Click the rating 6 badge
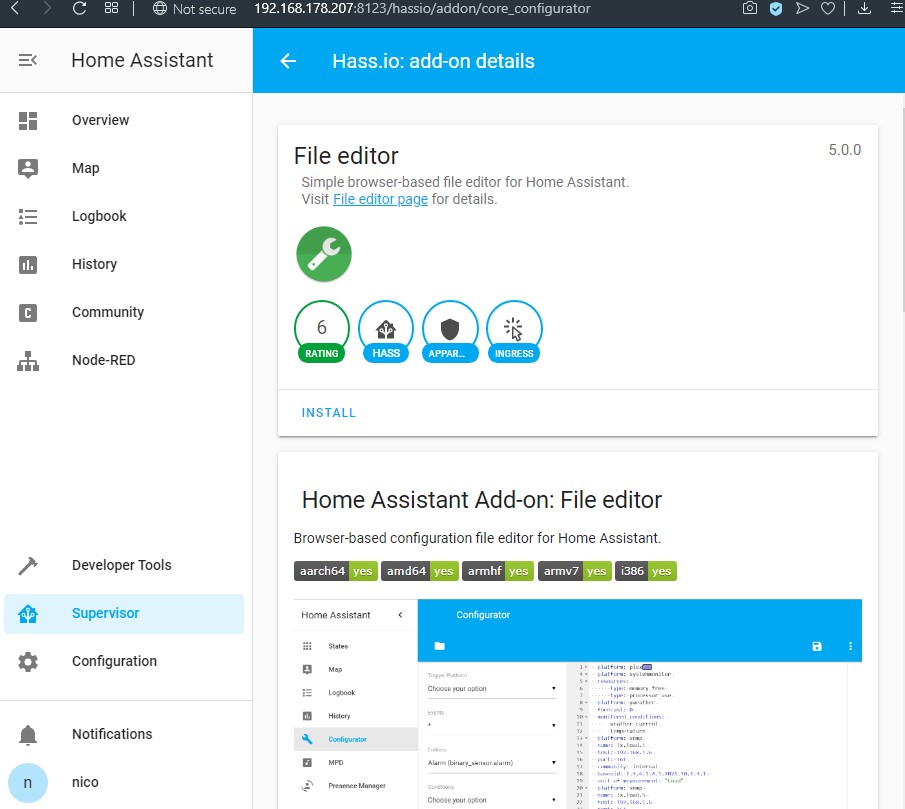Viewport: 905px width, 809px height. (322, 330)
